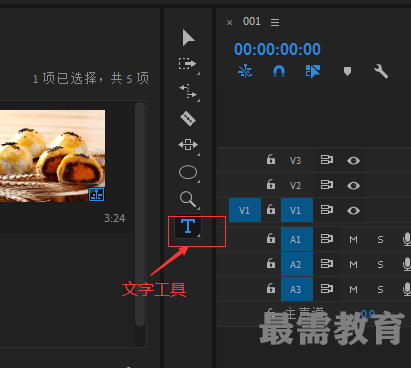Toggle insert sequences as nests option

pos(245,71)
